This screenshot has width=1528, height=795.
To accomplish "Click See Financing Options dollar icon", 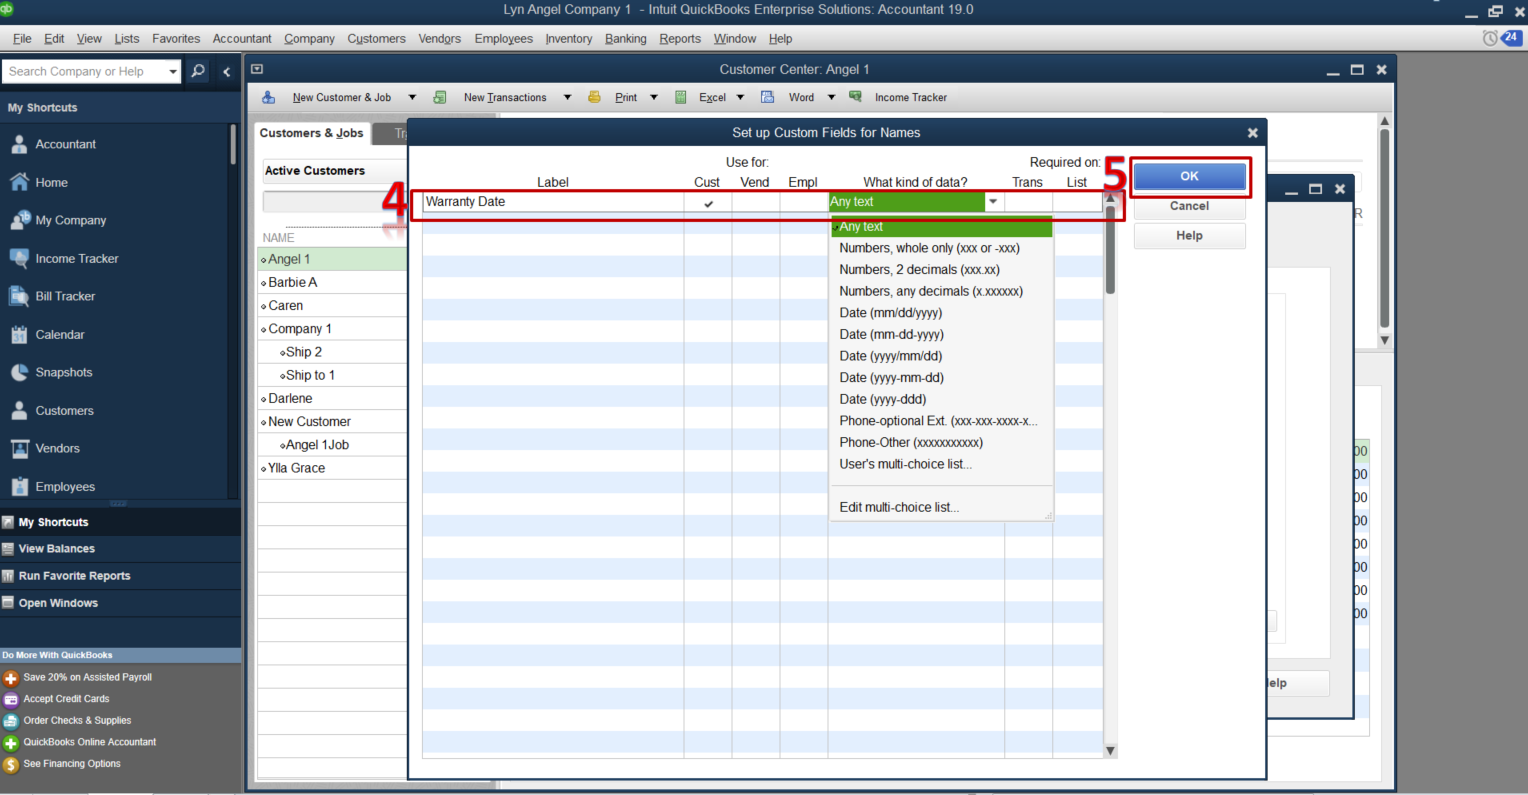I will click(x=11, y=765).
